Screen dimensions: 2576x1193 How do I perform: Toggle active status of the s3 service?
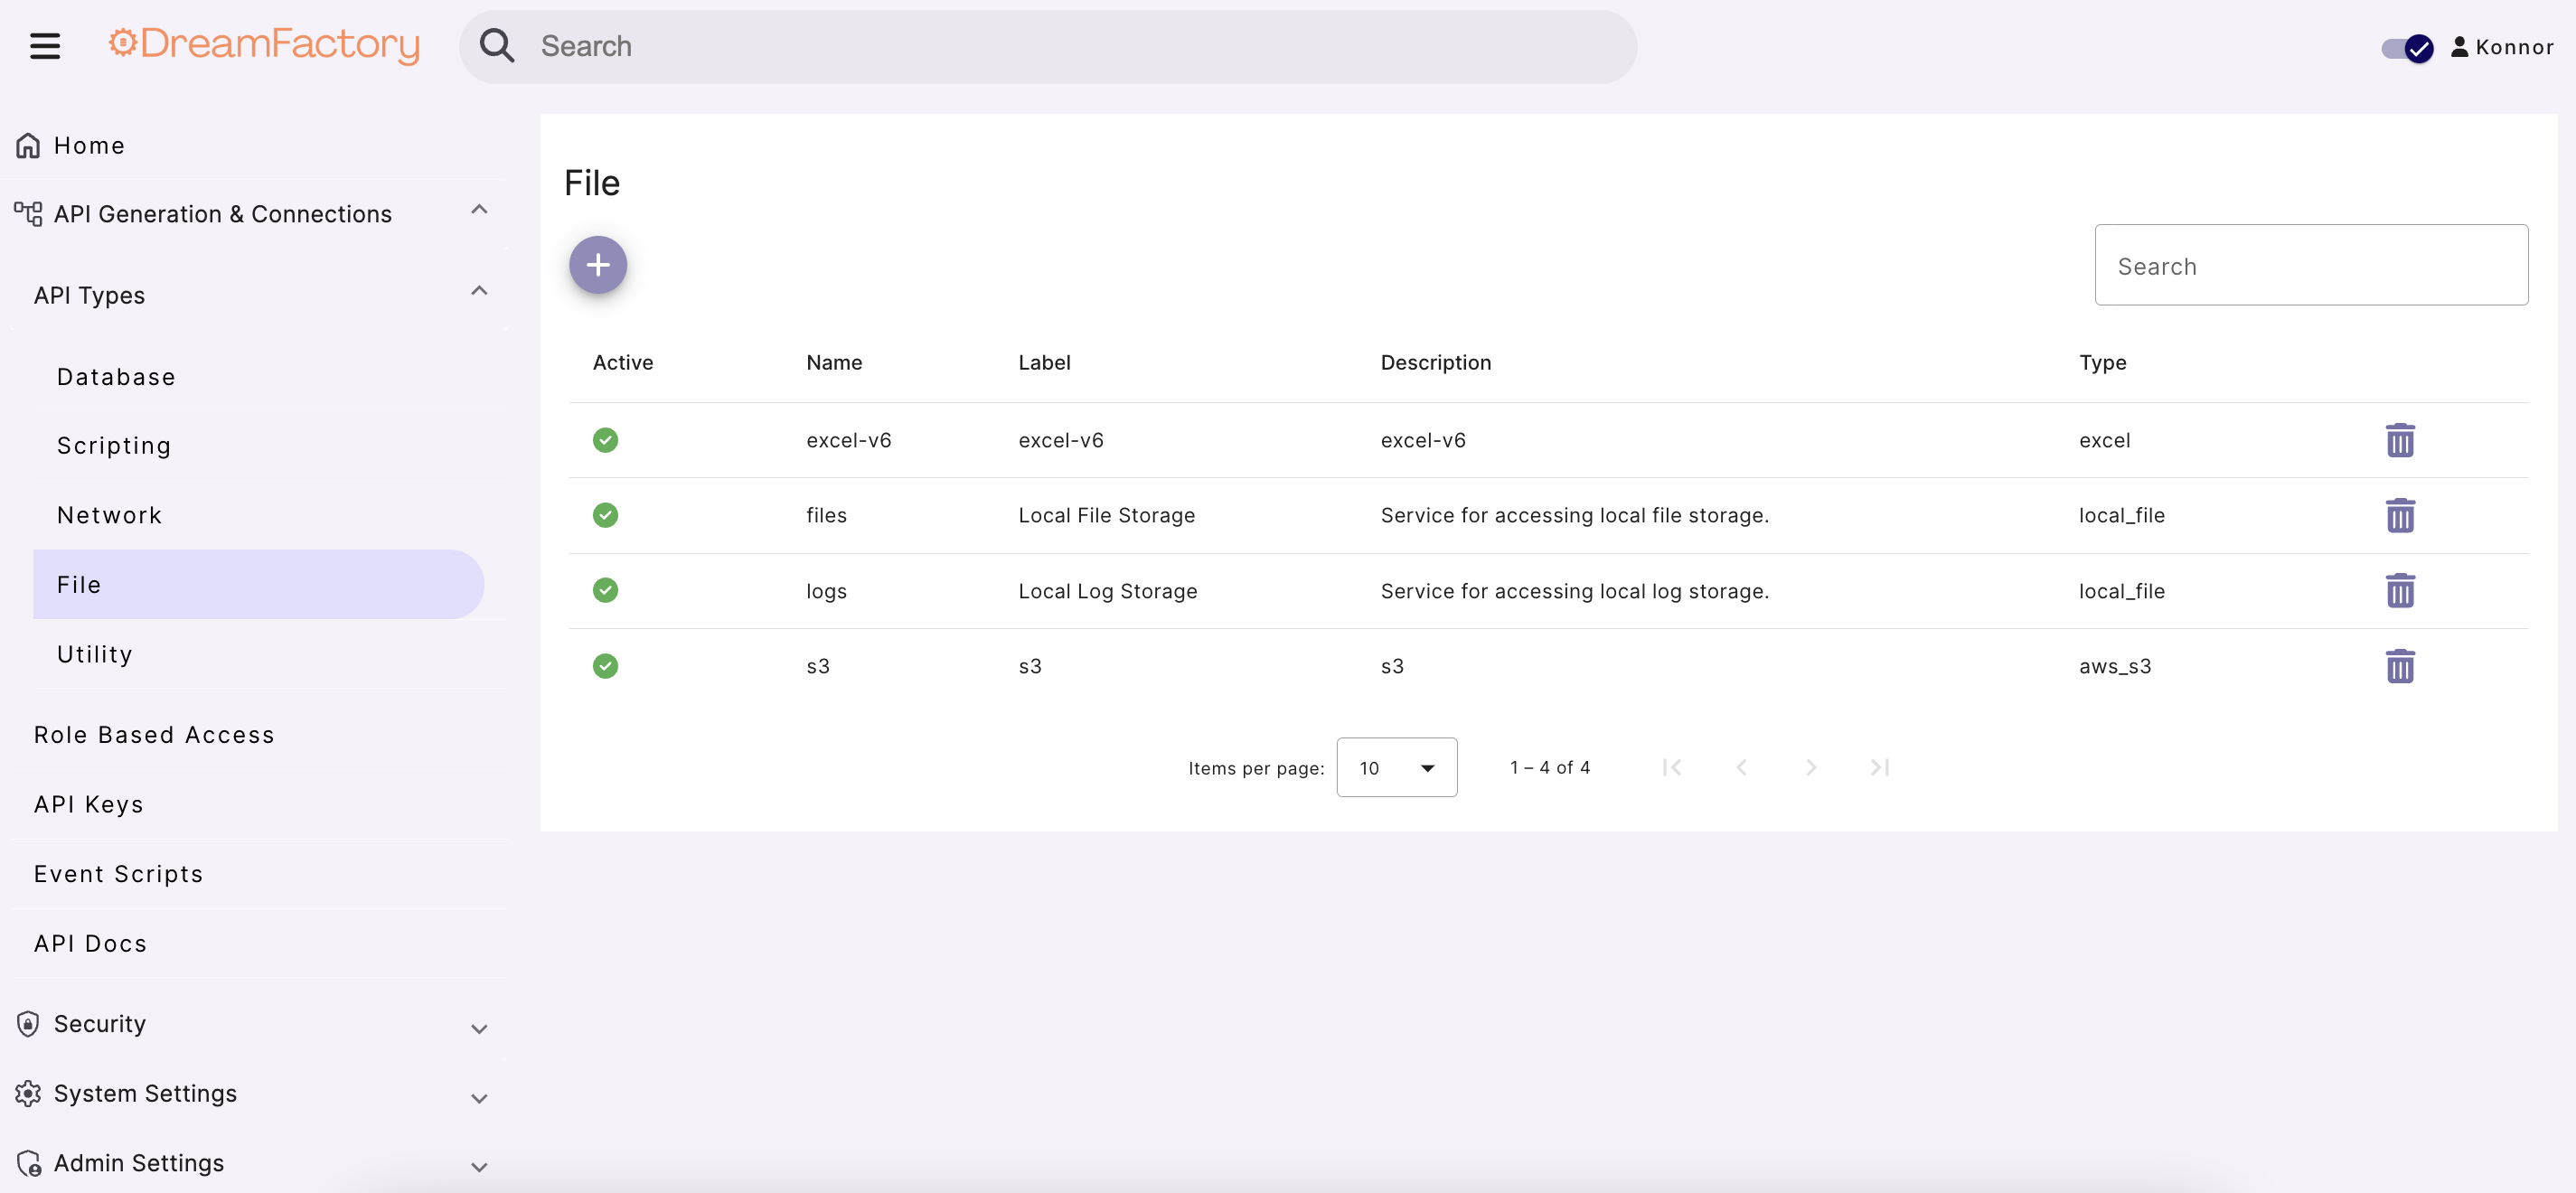(x=606, y=665)
